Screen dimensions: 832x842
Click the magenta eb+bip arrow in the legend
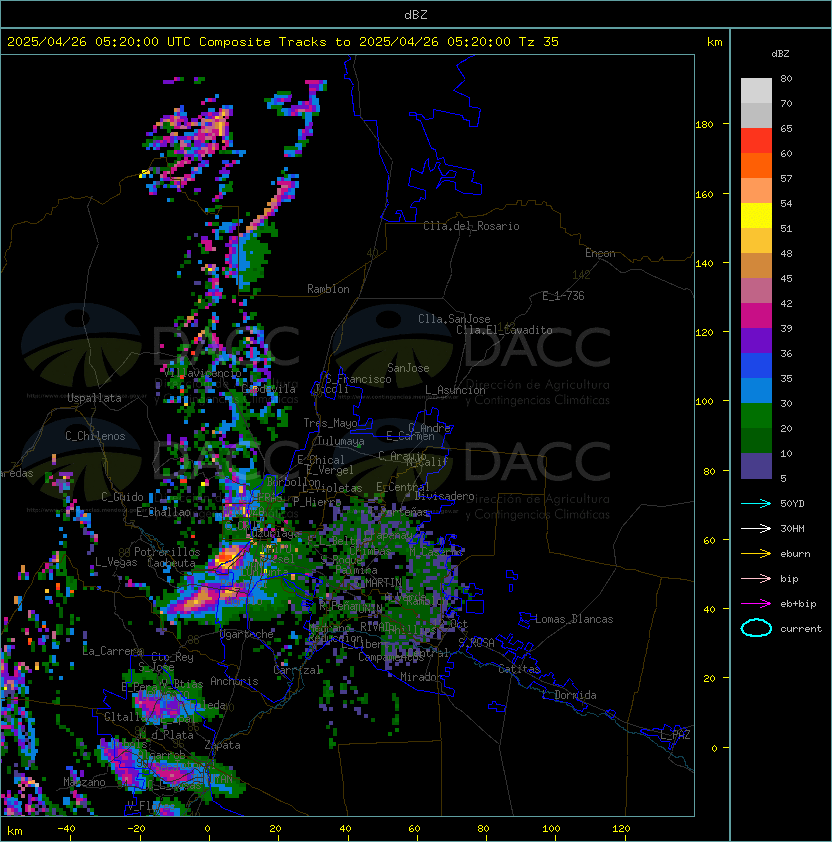coord(756,604)
